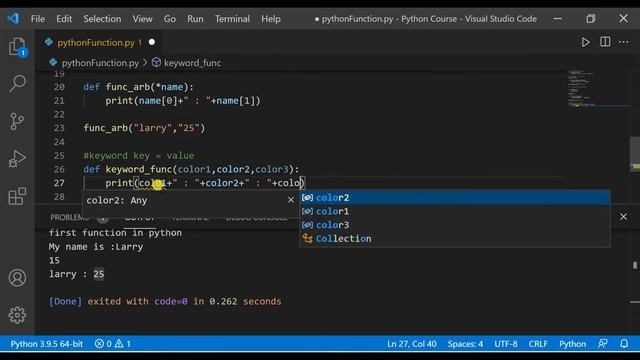Open the Accounts icon in activity bar
The width and height of the screenshot is (640, 360).
click(17, 278)
